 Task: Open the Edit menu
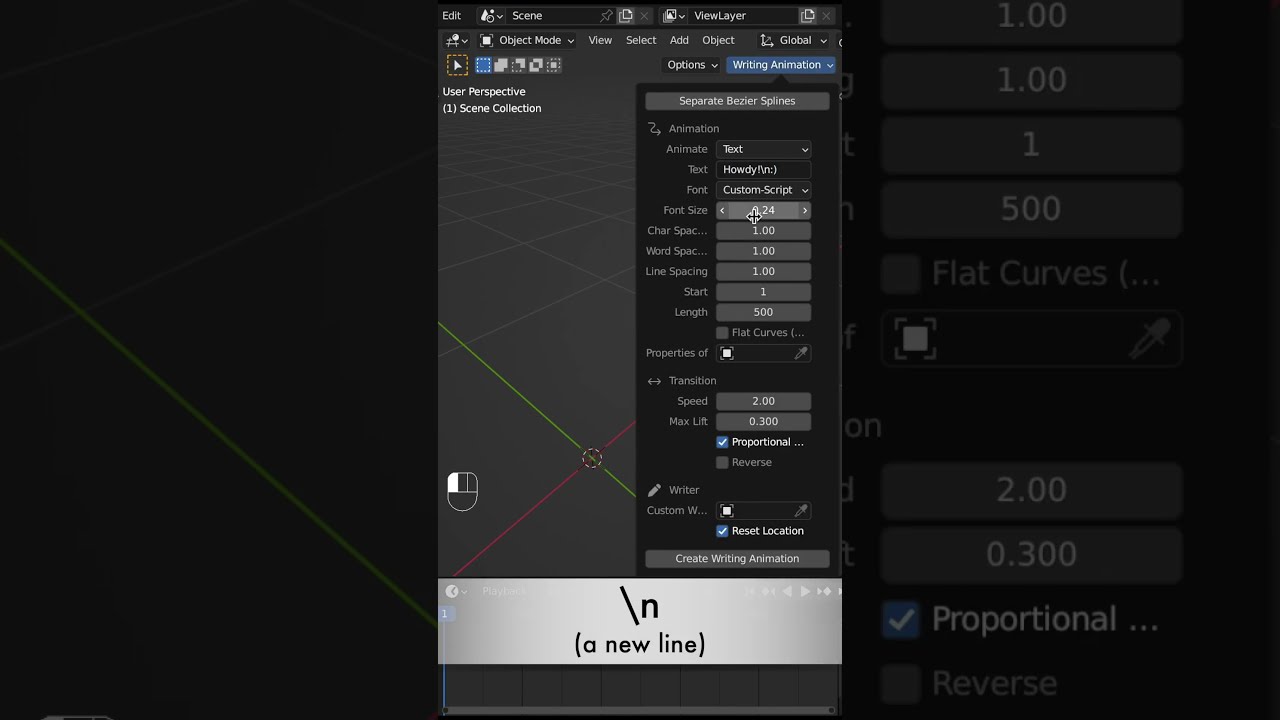pyautogui.click(x=452, y=16)
